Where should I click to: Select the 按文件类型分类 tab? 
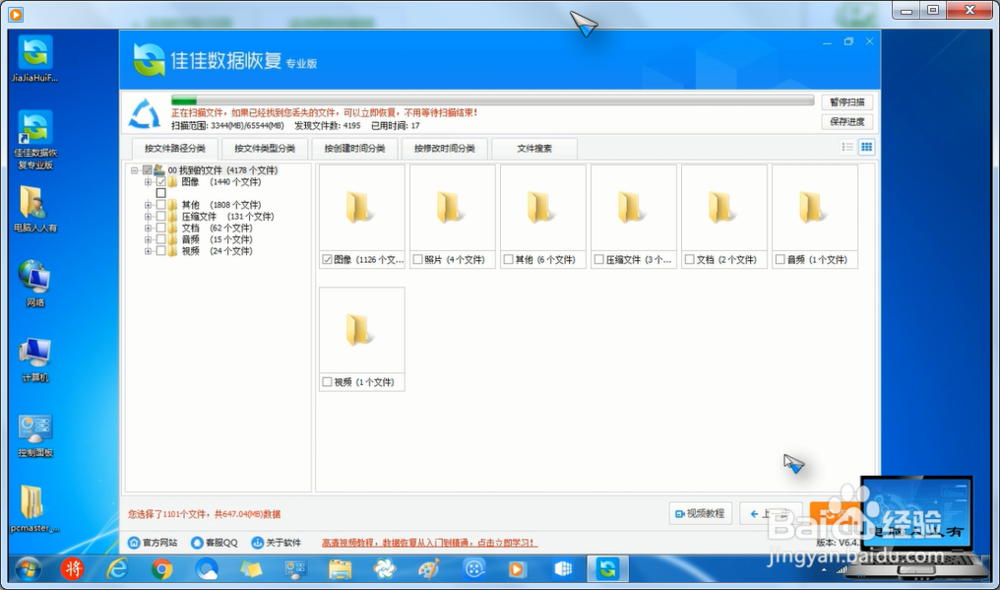pyautogui.click(x=265, y=149)
